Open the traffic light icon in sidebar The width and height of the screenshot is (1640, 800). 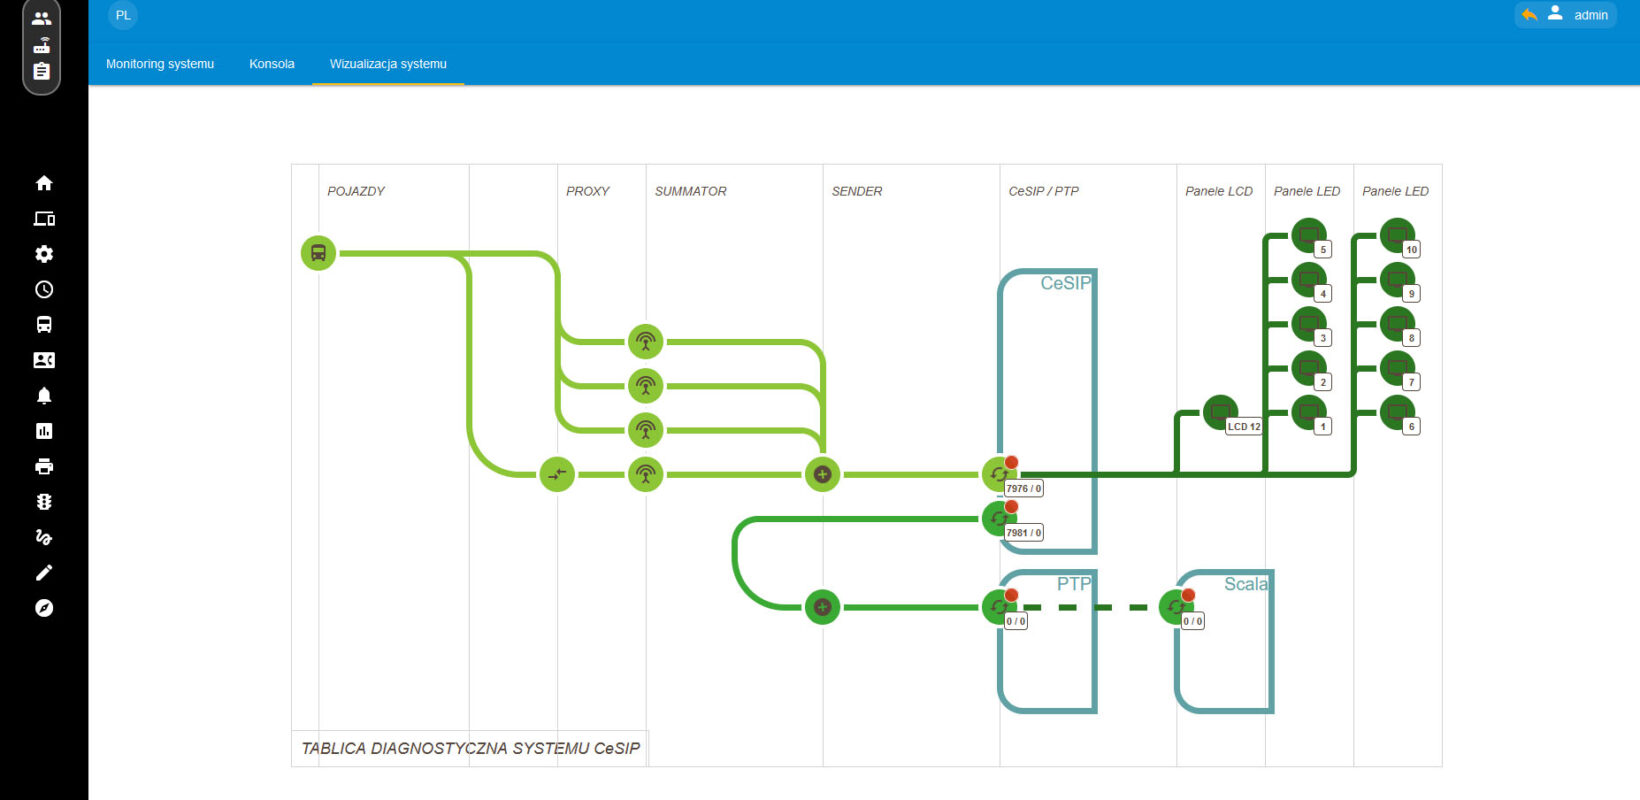tap(44, 502)
